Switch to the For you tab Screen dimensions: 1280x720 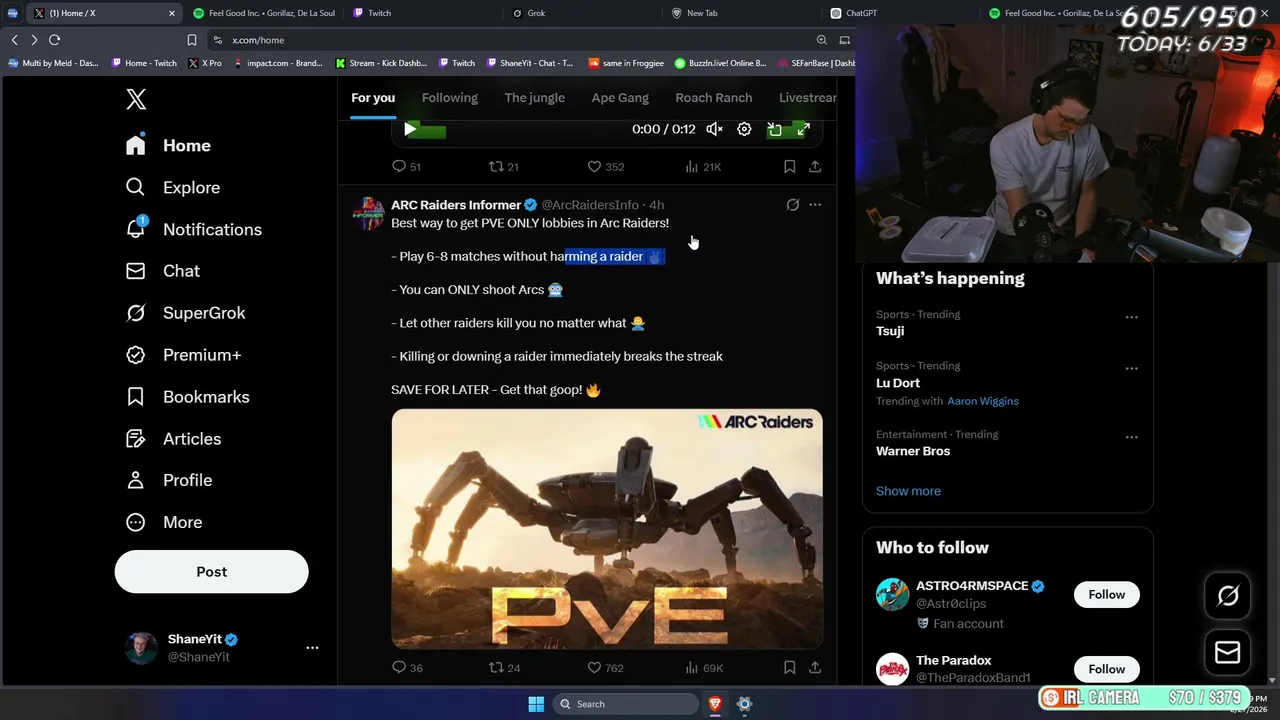[x=373, y=98]
